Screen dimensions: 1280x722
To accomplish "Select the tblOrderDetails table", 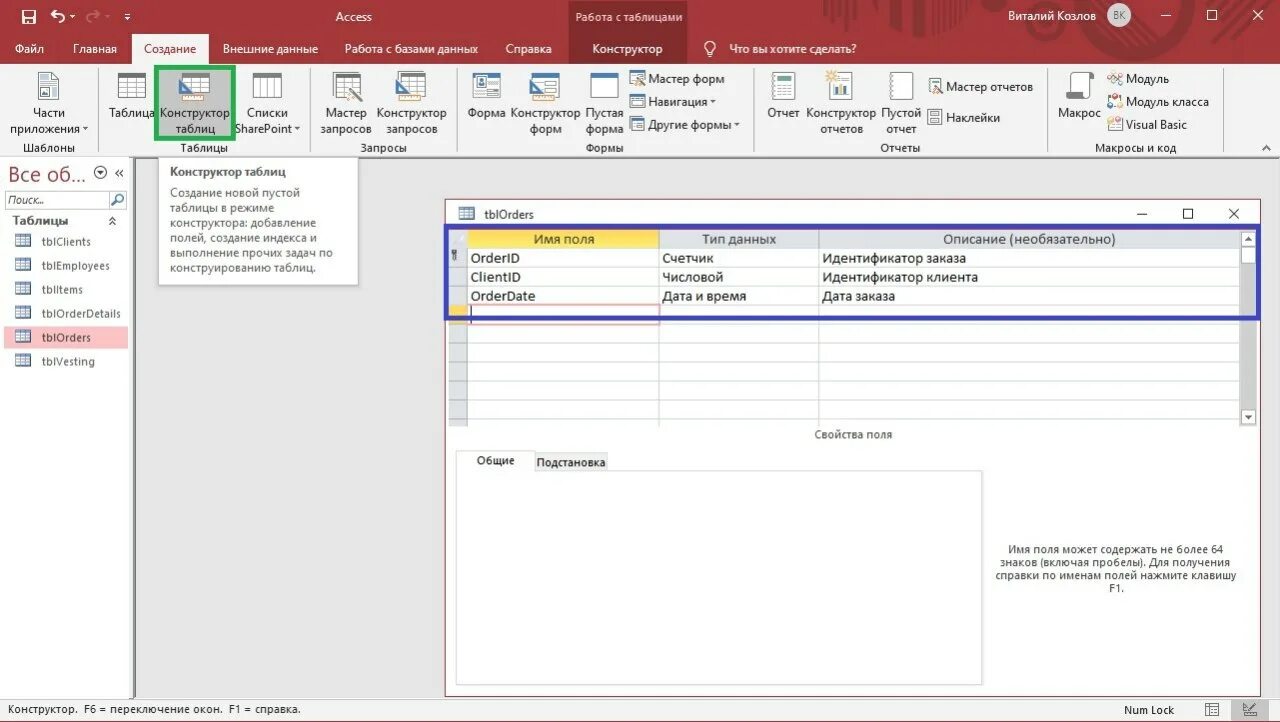I will click(66, 313).
